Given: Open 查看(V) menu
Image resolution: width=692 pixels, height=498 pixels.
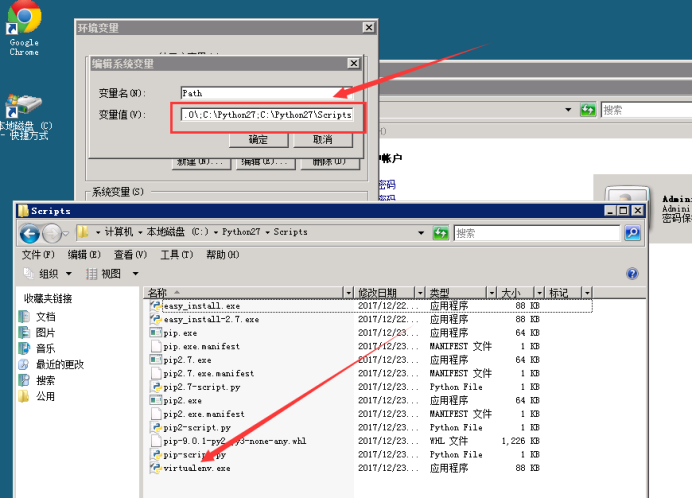Looking at the screenshot, I should 130,255.
